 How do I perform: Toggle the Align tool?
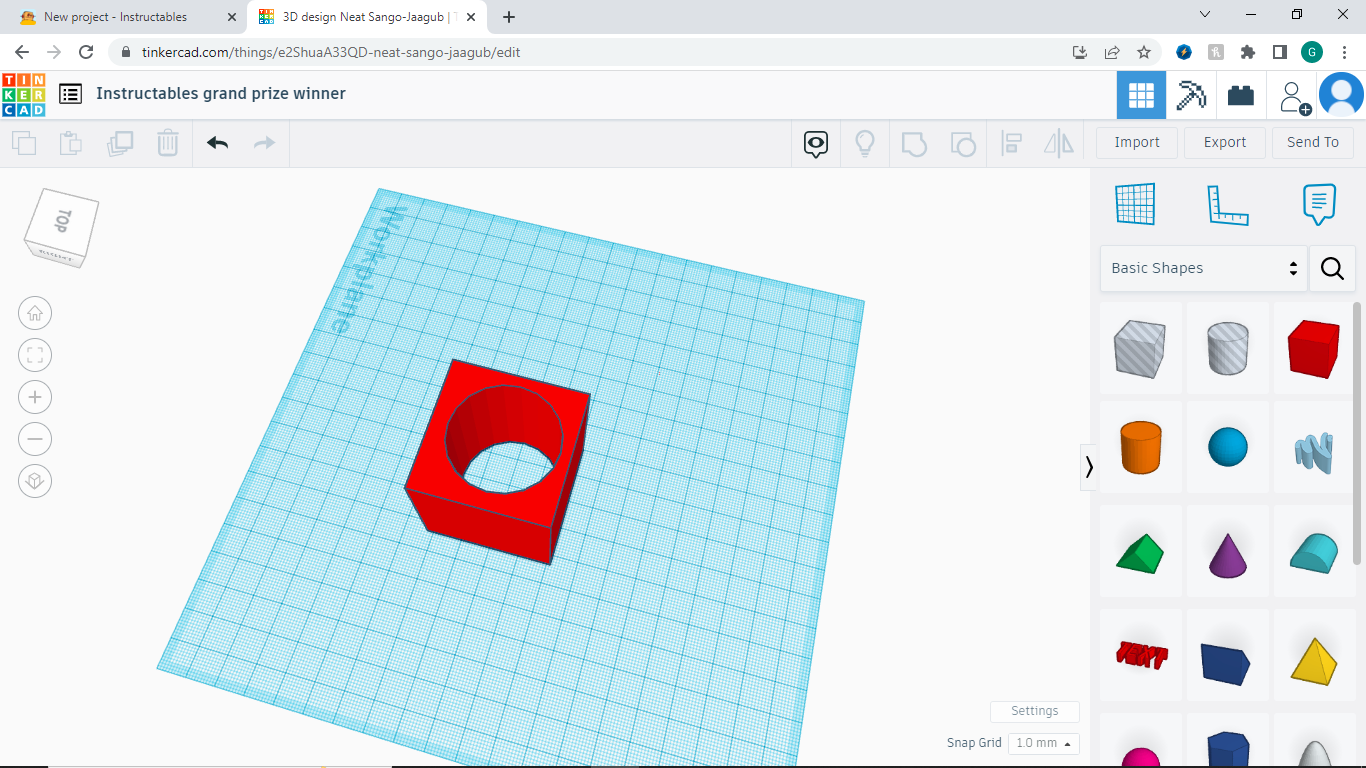(1011, 143)
